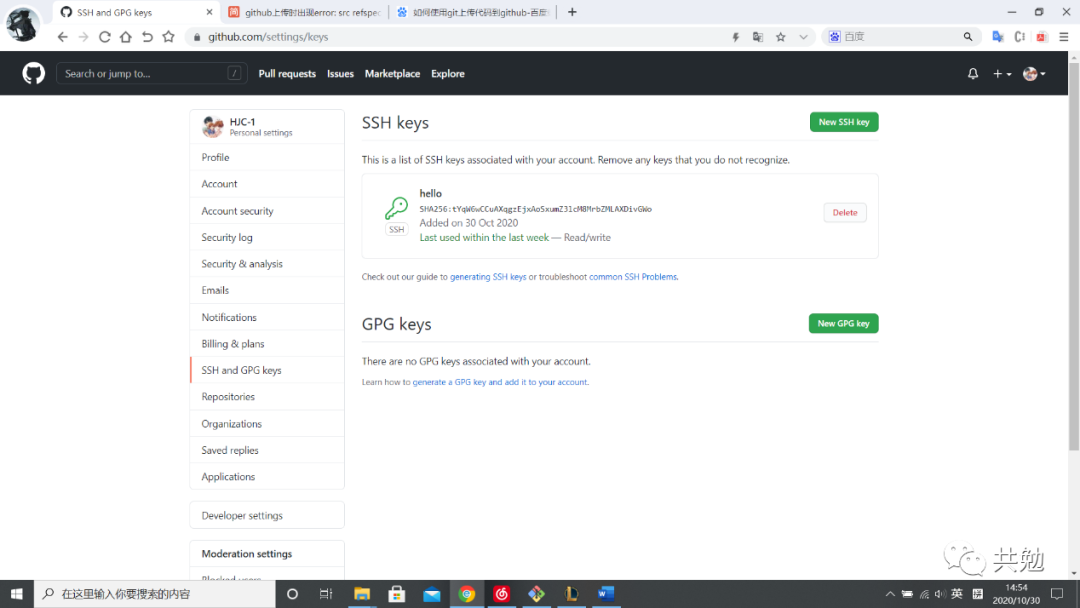The image size is (1080, 608).
Task: Click the translate extension icon
Action: coord(997,37)
